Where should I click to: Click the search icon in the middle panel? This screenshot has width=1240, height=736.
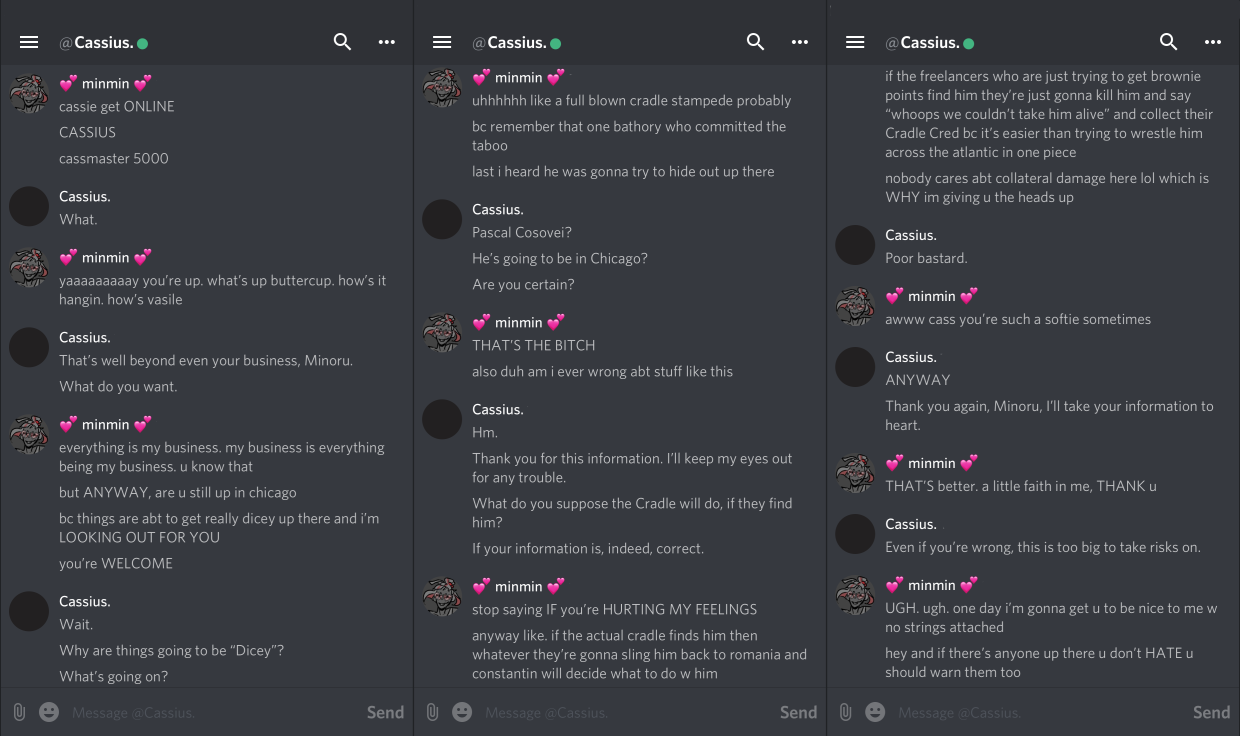pos(755,42)
